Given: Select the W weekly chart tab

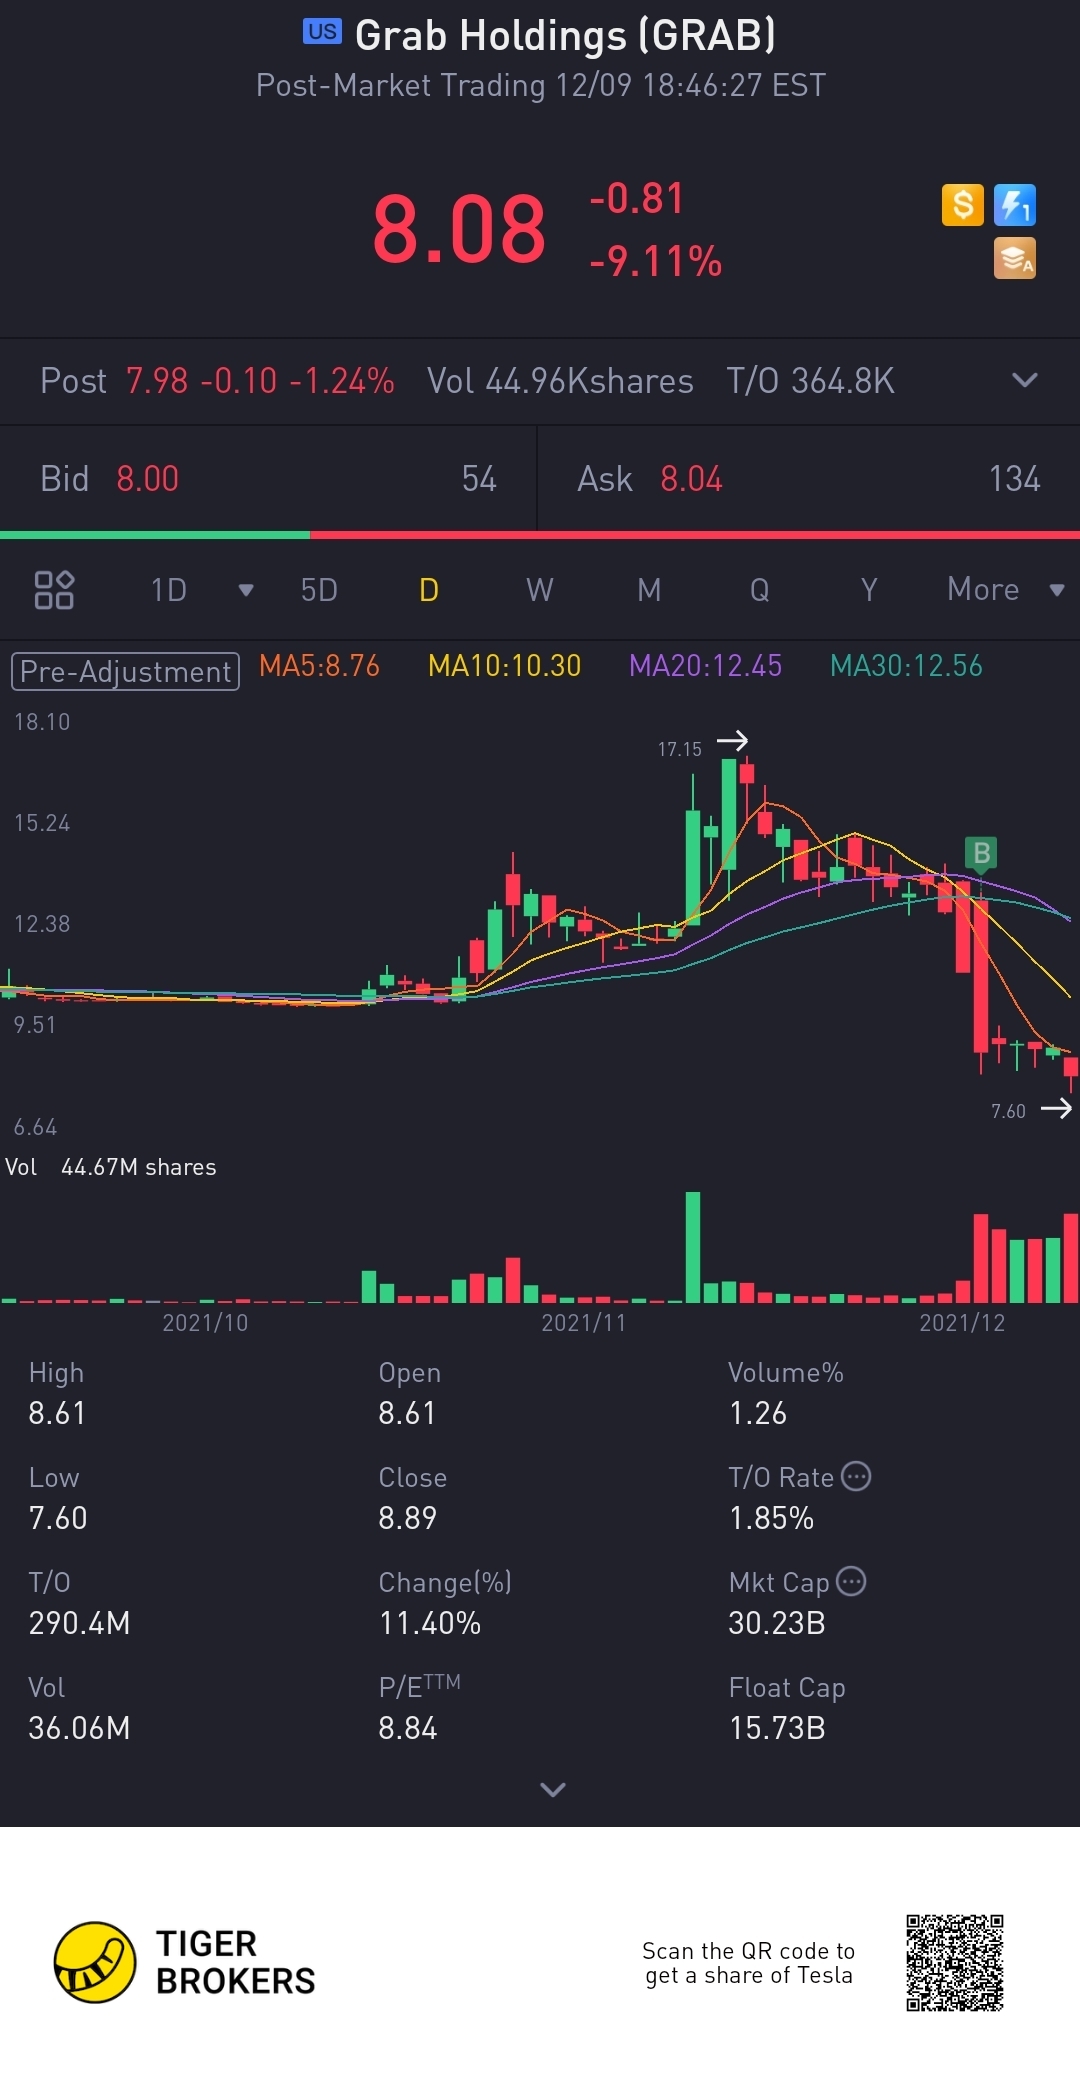Looking at the screenshot, I should pyautogui.click(x=540, y=590).
